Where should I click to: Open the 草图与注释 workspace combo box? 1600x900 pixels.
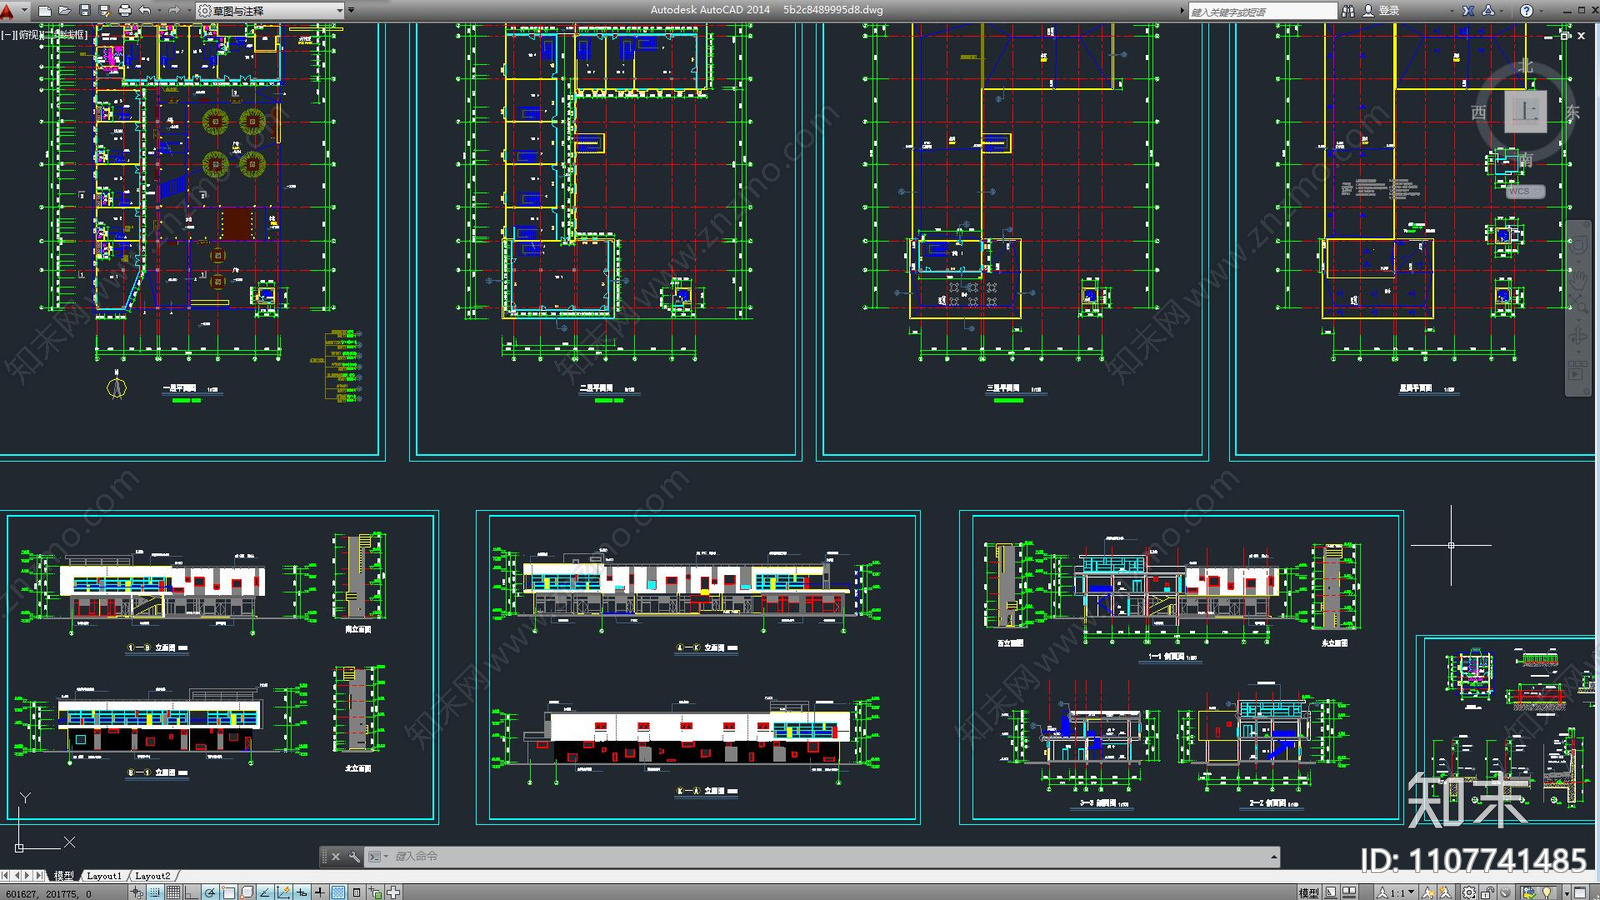tap(270, 10)
